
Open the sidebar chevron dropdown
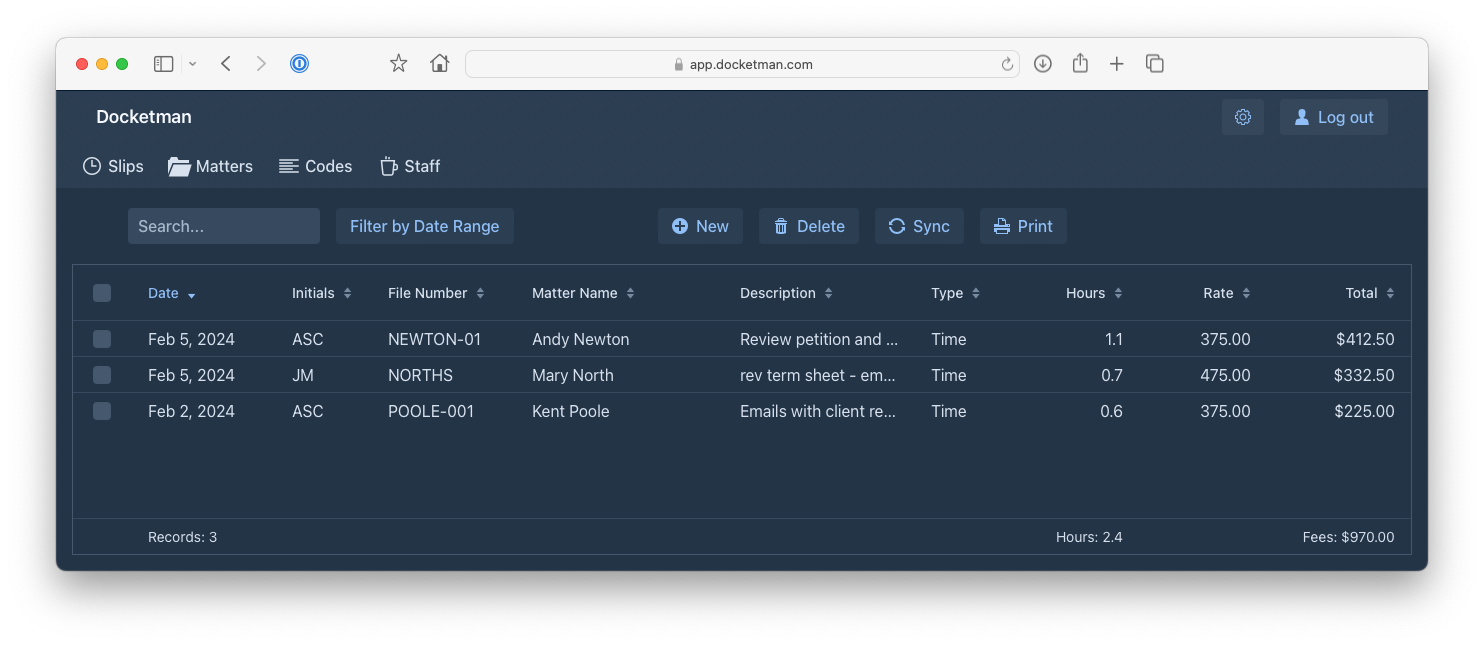192,64
